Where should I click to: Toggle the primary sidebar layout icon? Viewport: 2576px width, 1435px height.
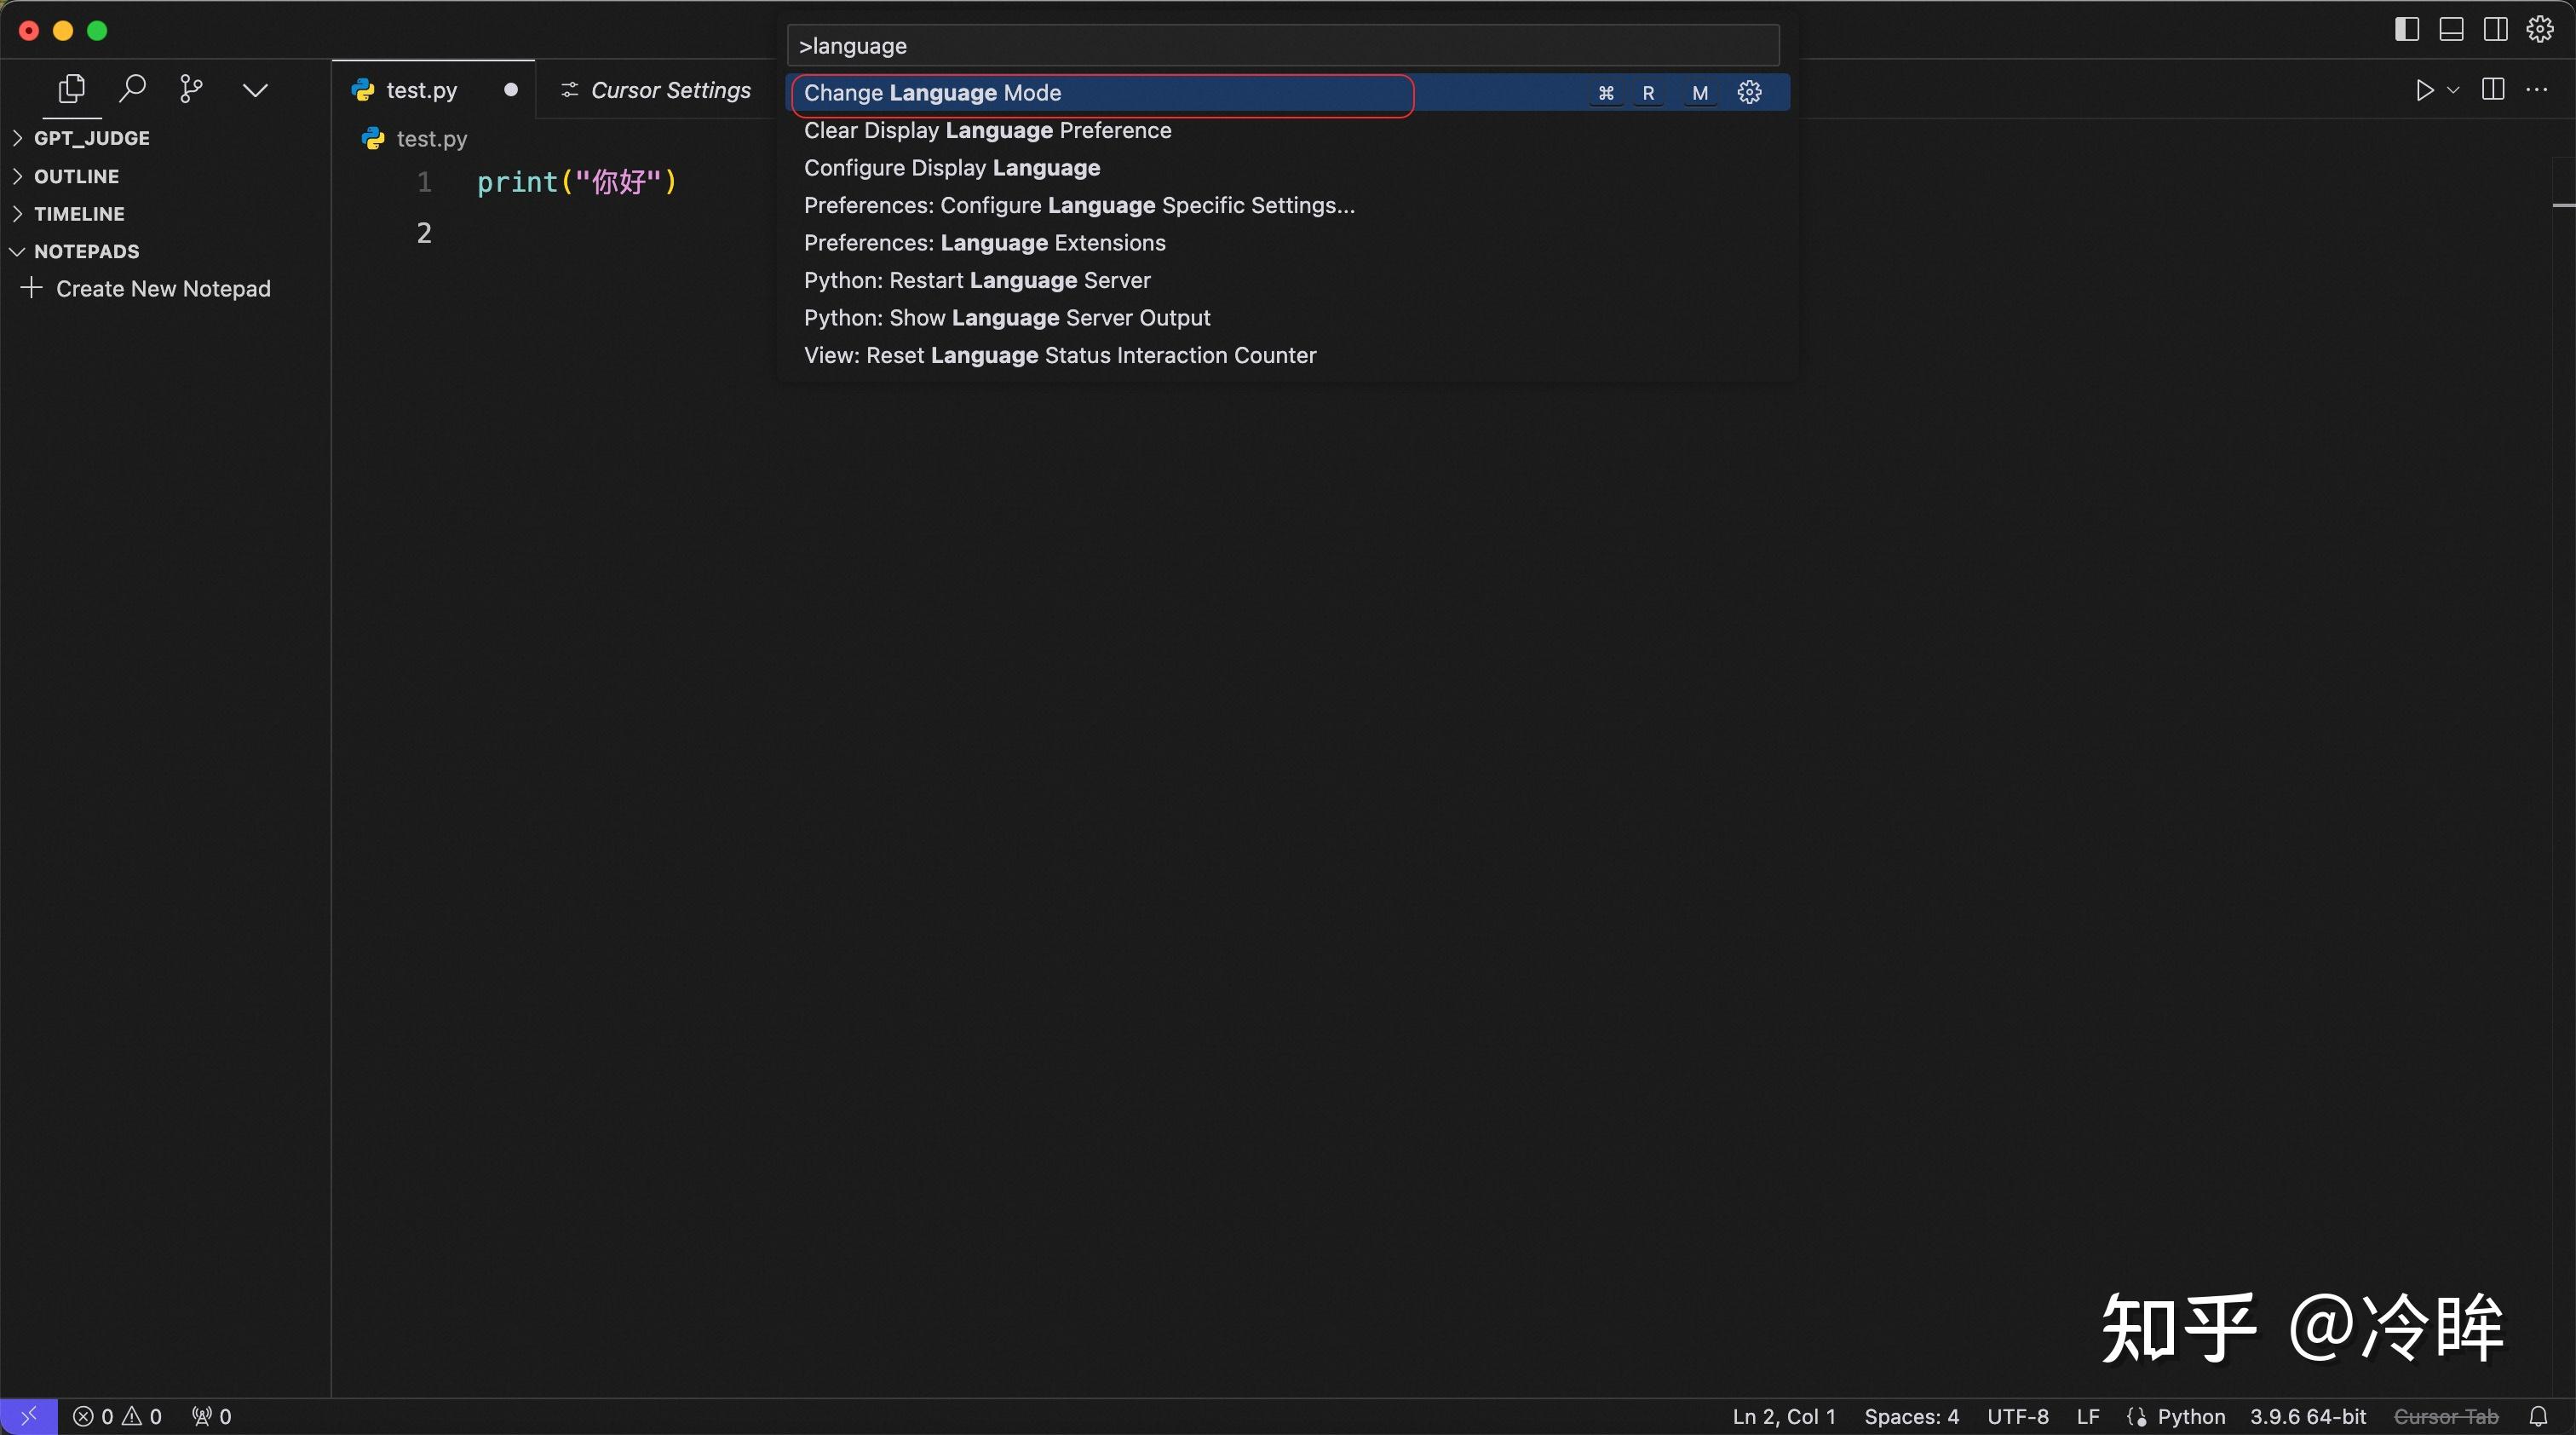[x=2407, y=29]
